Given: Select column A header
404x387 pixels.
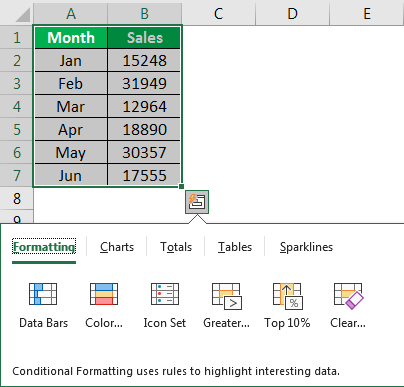Looking at the screenshot, I should point(71,14).
